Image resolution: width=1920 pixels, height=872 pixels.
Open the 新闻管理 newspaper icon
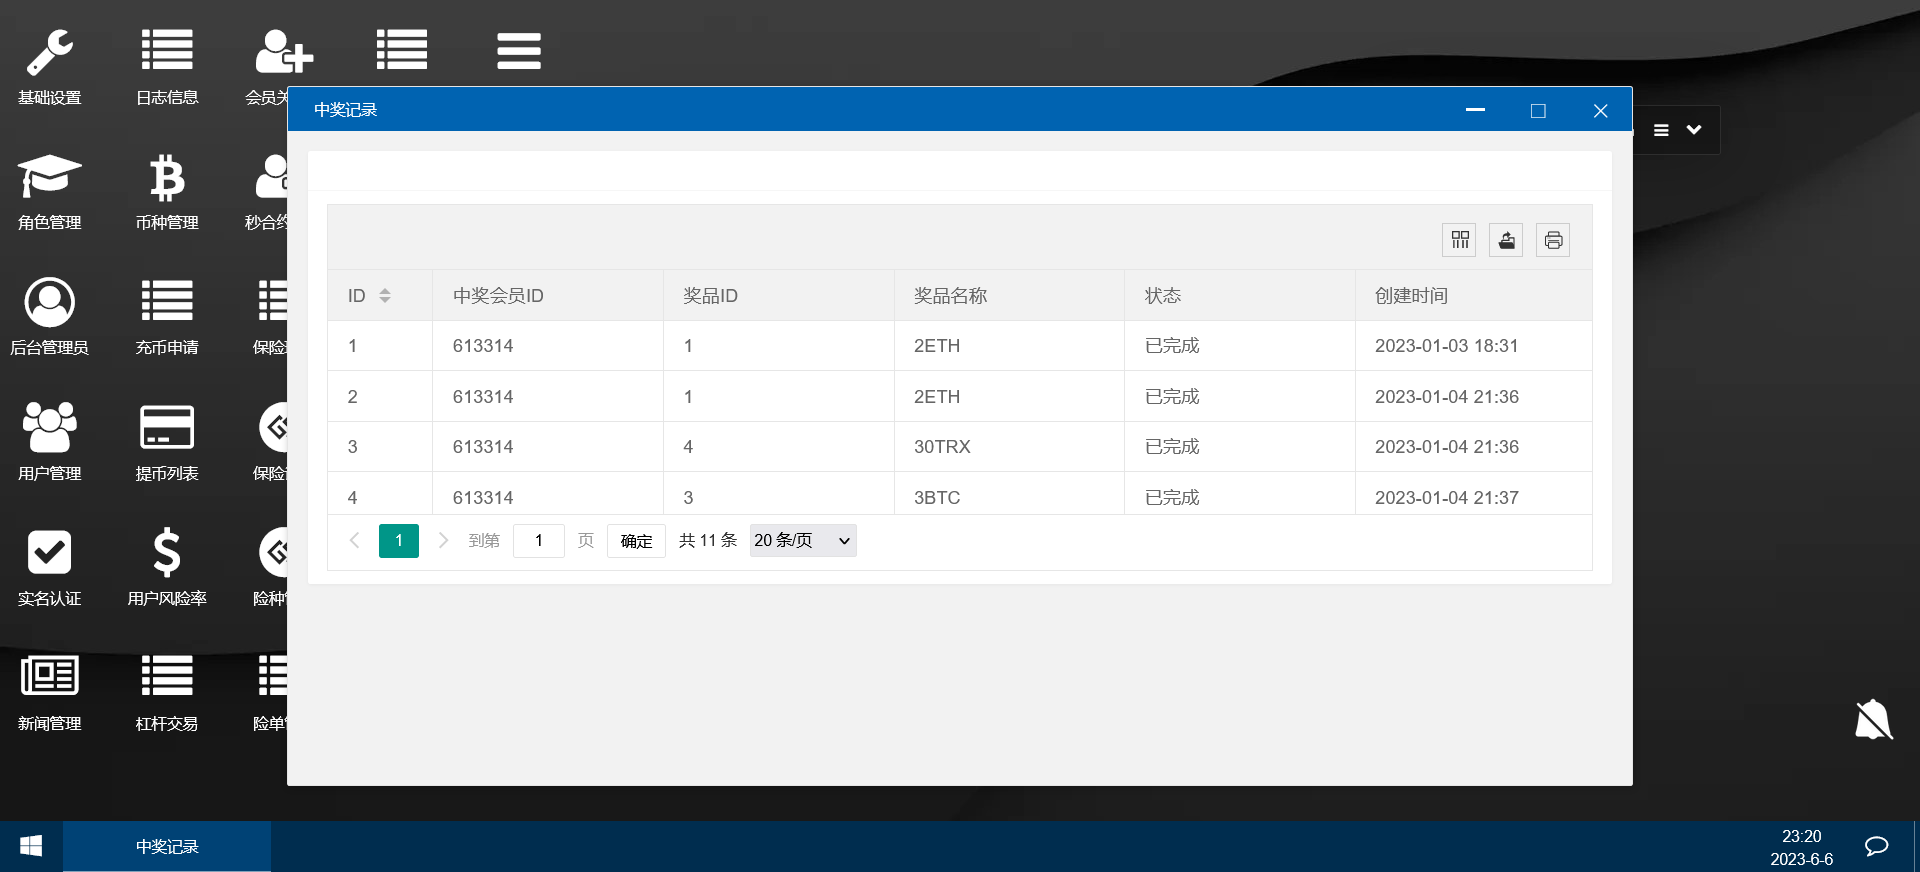49,678
